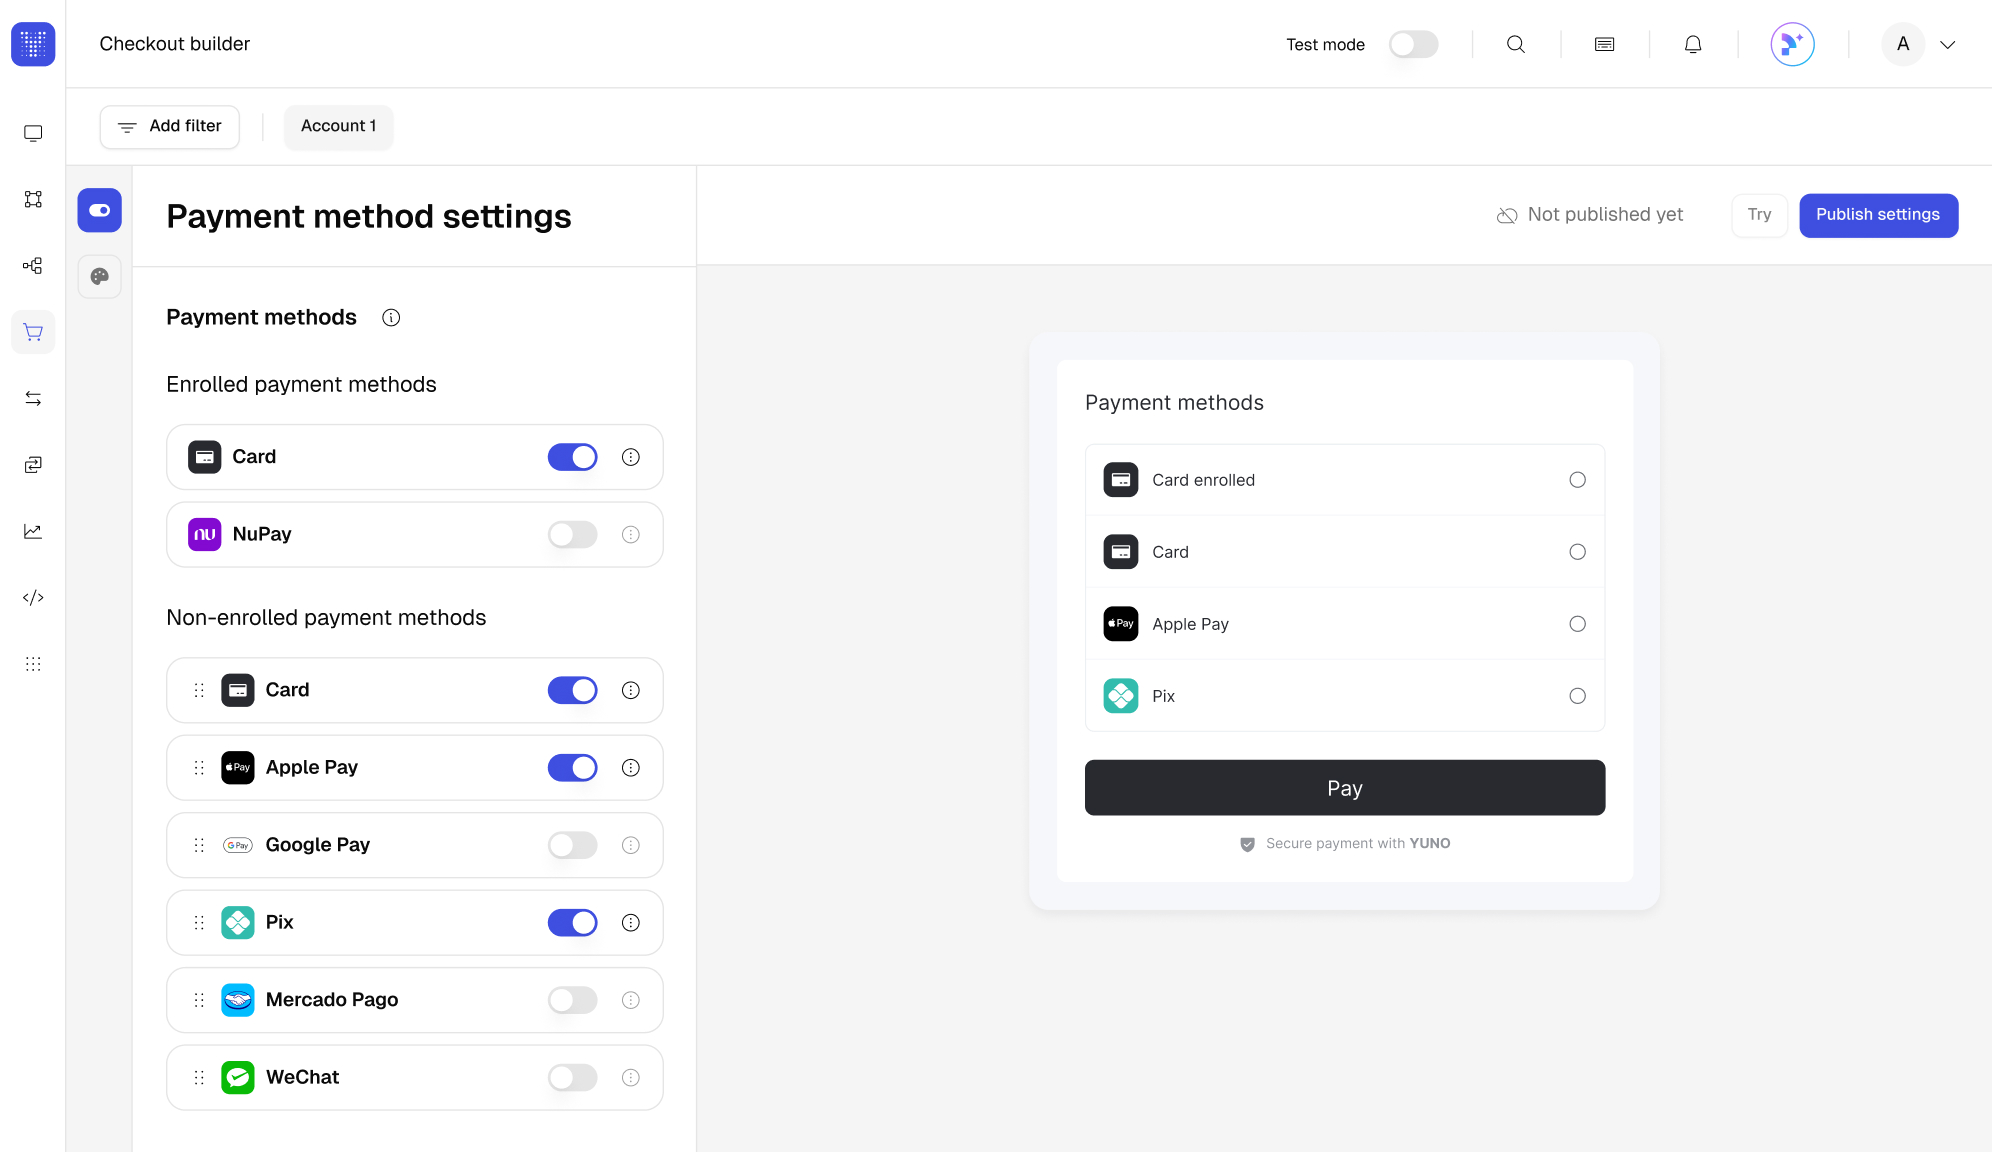Open the Account 1 filter chip
Image resolution: width=1992 pixels, height=1152 pixels.
(338, 126)
